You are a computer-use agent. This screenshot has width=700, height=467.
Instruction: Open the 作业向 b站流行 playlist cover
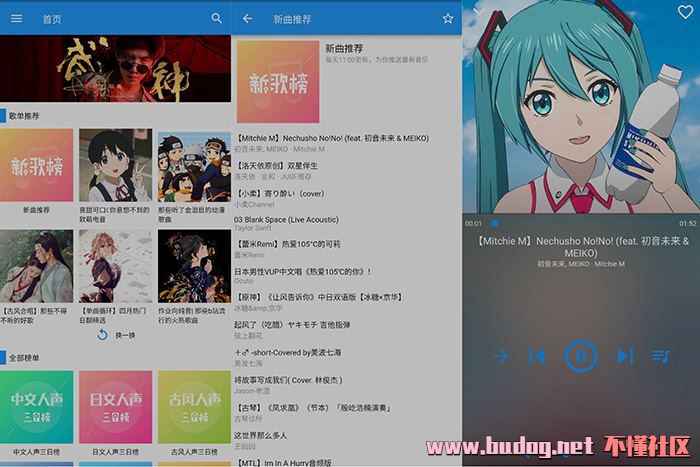pos(194,267)
